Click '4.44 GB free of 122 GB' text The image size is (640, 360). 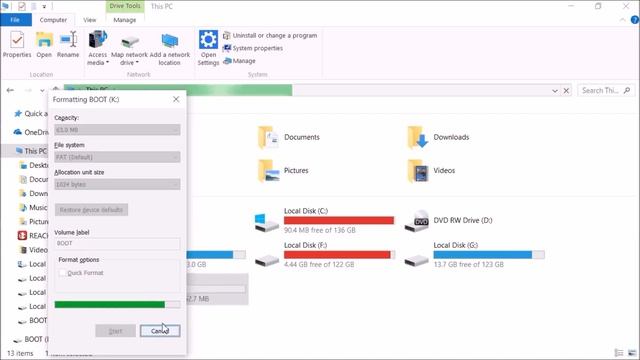point(319,264)
